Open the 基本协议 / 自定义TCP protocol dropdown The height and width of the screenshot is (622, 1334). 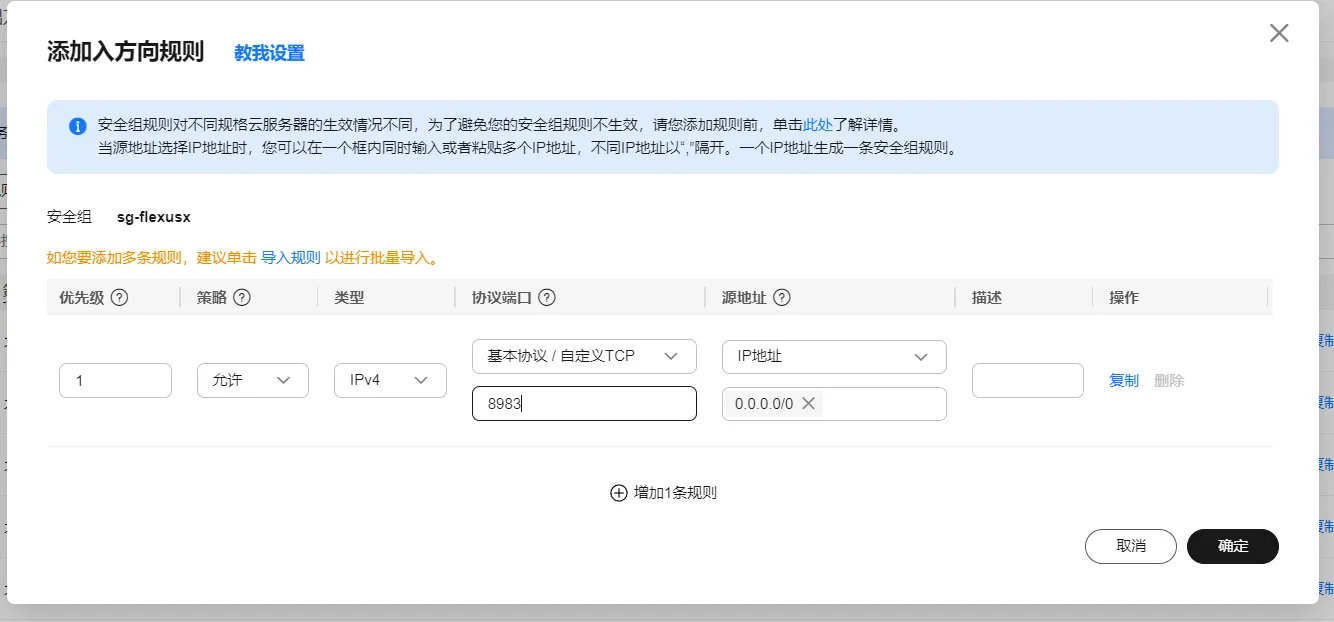pyautogui.click(x=584, y=356)
